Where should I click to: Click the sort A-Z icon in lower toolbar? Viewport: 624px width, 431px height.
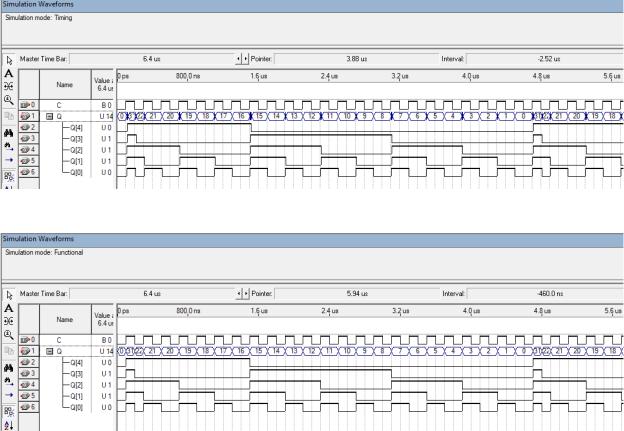tap(9, 425)
